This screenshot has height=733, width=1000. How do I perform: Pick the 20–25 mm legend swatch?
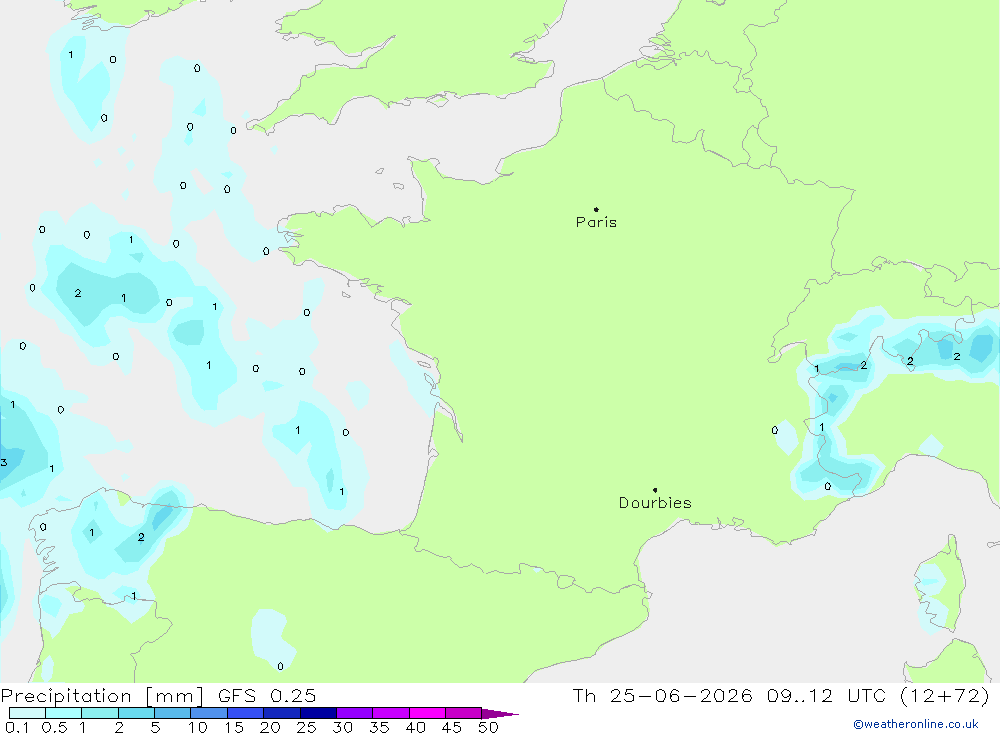(x=281, y=713)
